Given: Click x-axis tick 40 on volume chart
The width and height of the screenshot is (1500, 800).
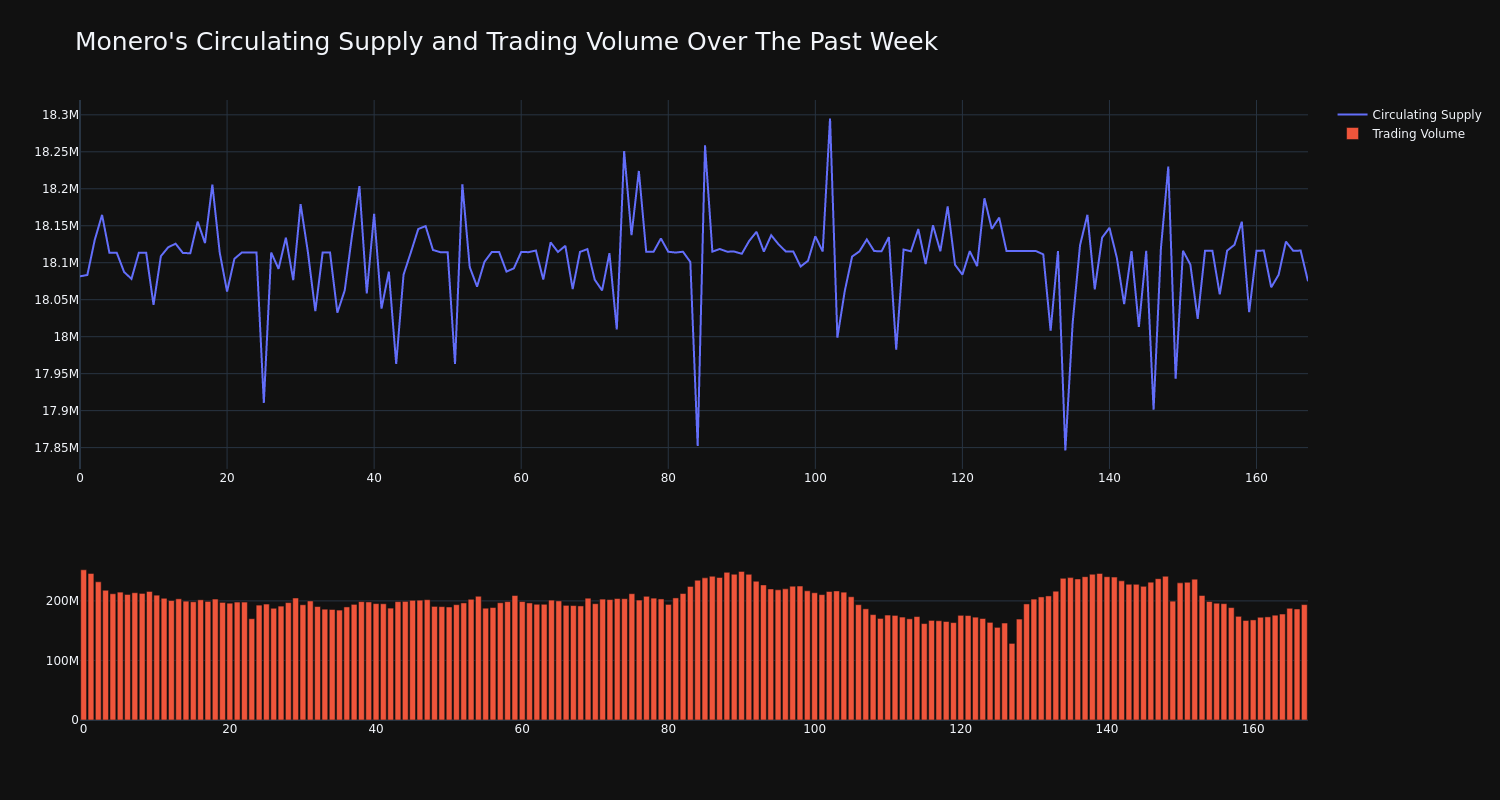Looking at the screenshot, I should [x=376, y=729].
